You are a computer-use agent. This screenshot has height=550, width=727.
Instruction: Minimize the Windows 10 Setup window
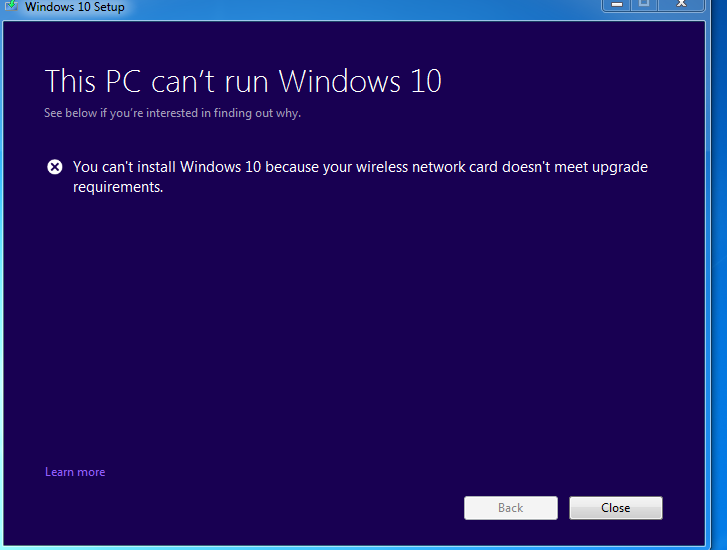616,5
